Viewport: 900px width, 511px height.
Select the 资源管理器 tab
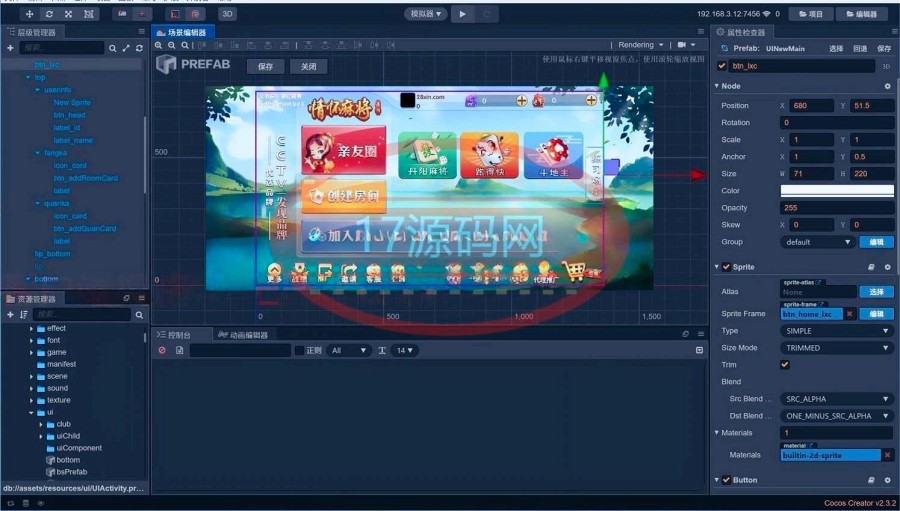tap(32, 299)
